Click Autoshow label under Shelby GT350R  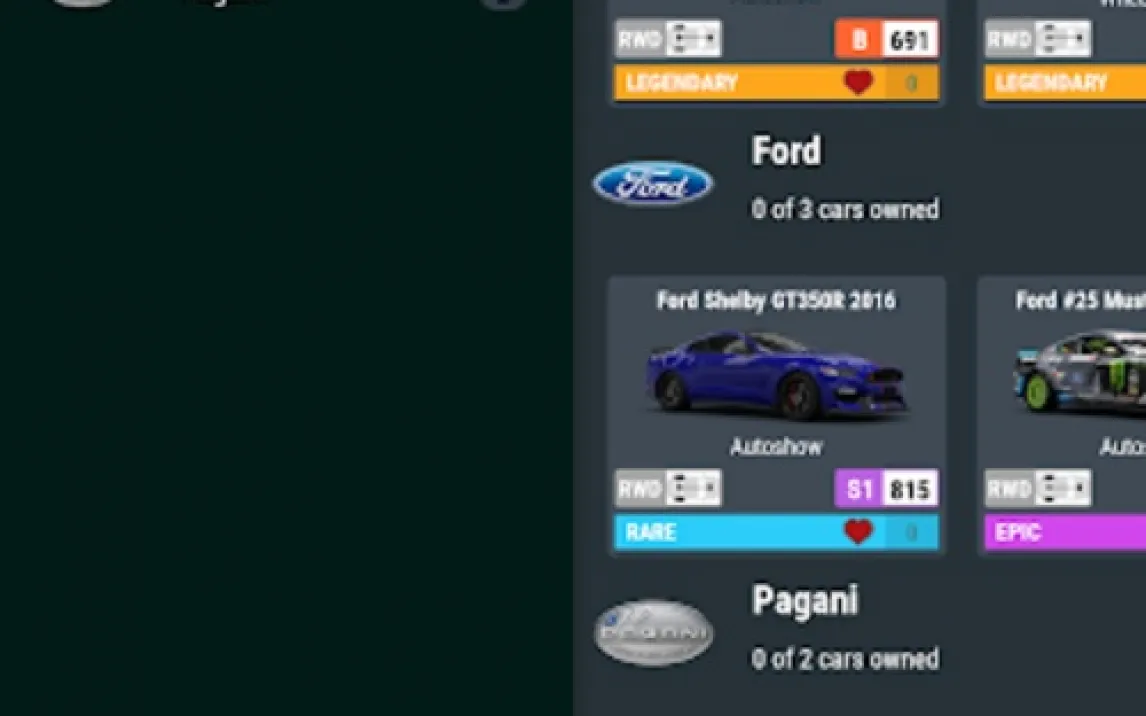776,446
